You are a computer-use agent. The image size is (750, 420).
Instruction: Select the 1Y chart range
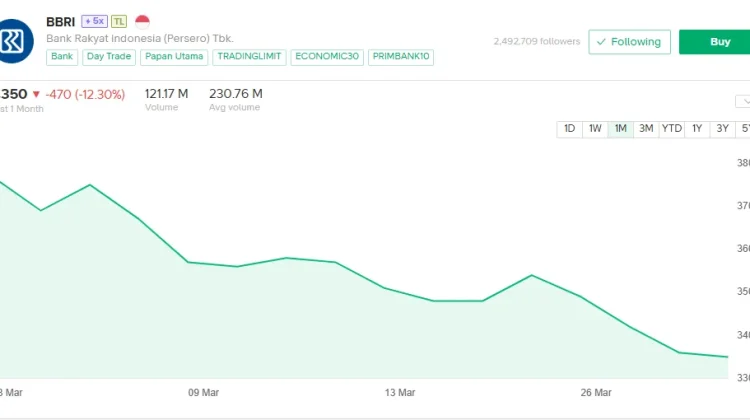[x=697, y=129]
